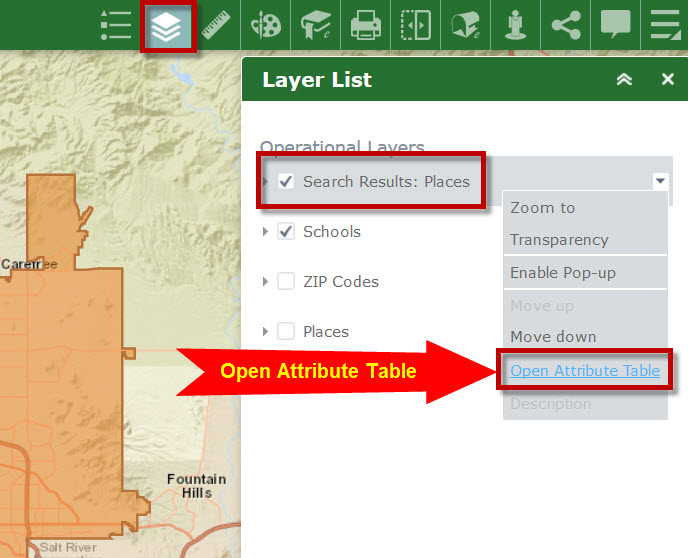Open the Share widget
The height and width of the screenshot is (558, 688).
click(566, 25)
